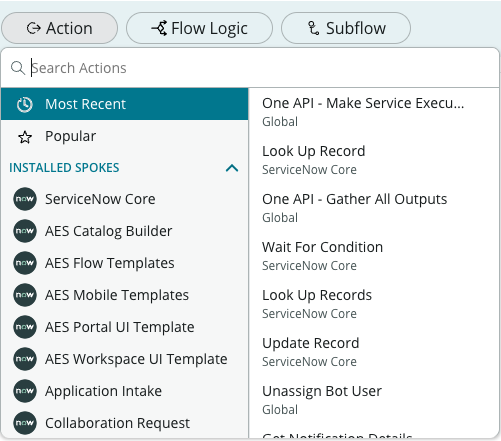Open the AES Flow Templates spoke
501x441 pixels.
[x=124, y=263]
